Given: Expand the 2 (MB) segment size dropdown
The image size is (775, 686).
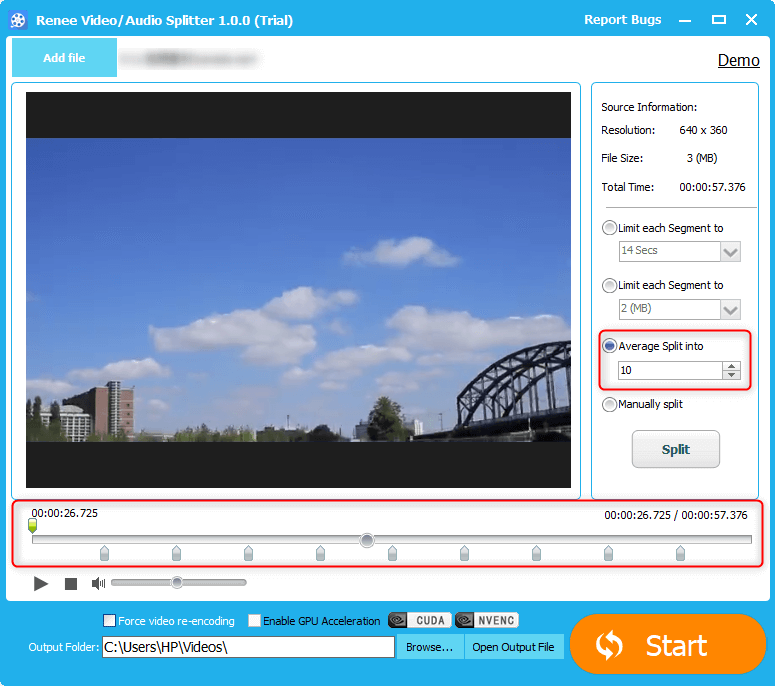Looking at the screenshot, I should pos(730,309).
